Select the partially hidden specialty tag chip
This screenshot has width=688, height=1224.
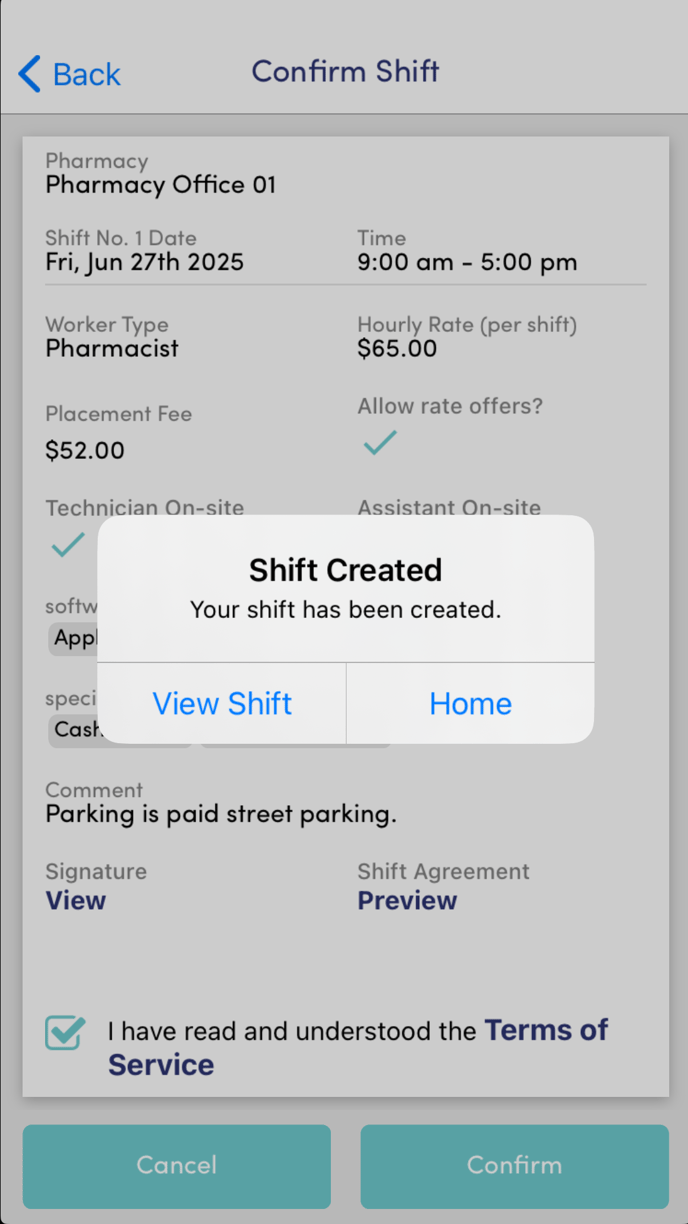73,730
